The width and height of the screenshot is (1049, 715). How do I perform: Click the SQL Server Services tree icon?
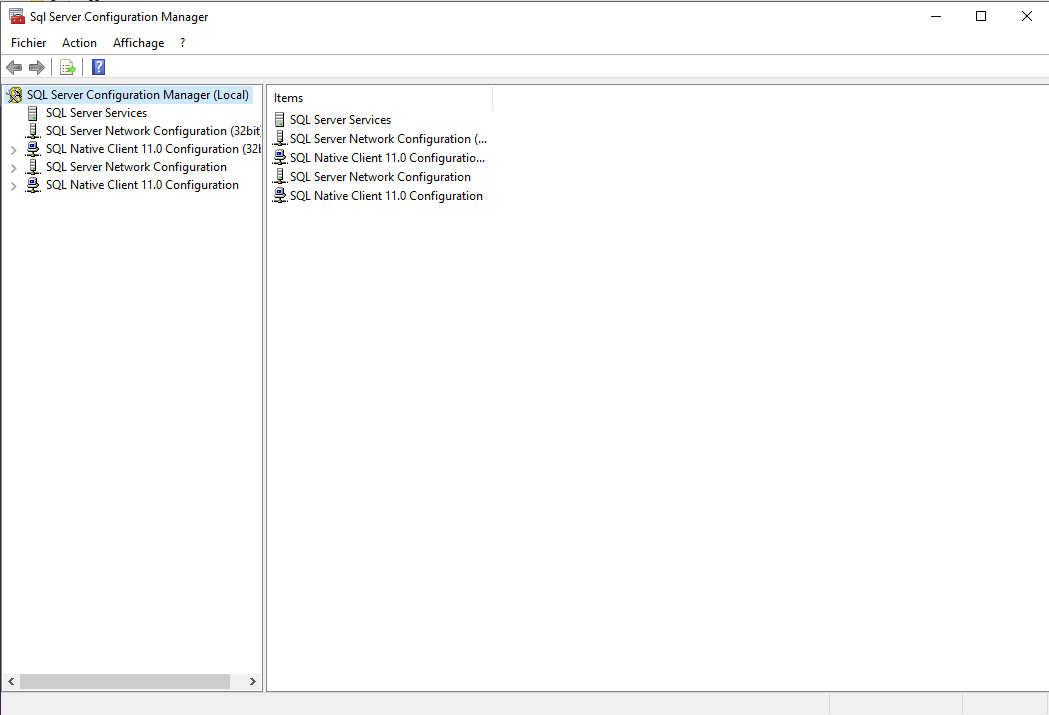[32, 113]
